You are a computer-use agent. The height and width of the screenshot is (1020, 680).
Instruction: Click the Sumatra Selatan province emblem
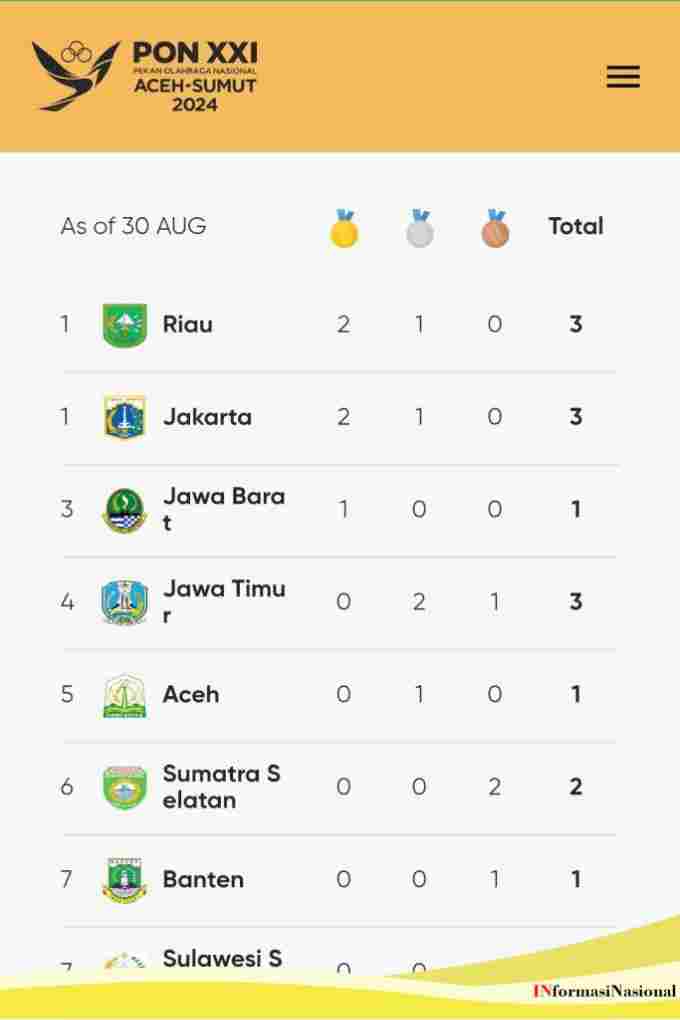(x=125, y=788)
